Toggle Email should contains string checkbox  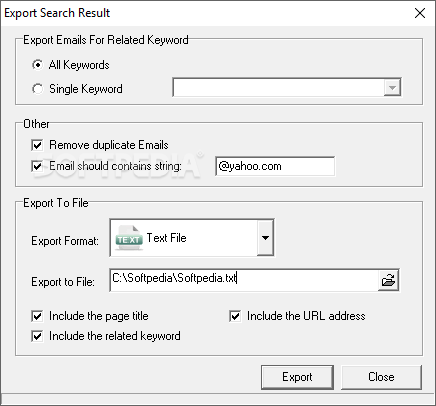[x=37, y=166]
